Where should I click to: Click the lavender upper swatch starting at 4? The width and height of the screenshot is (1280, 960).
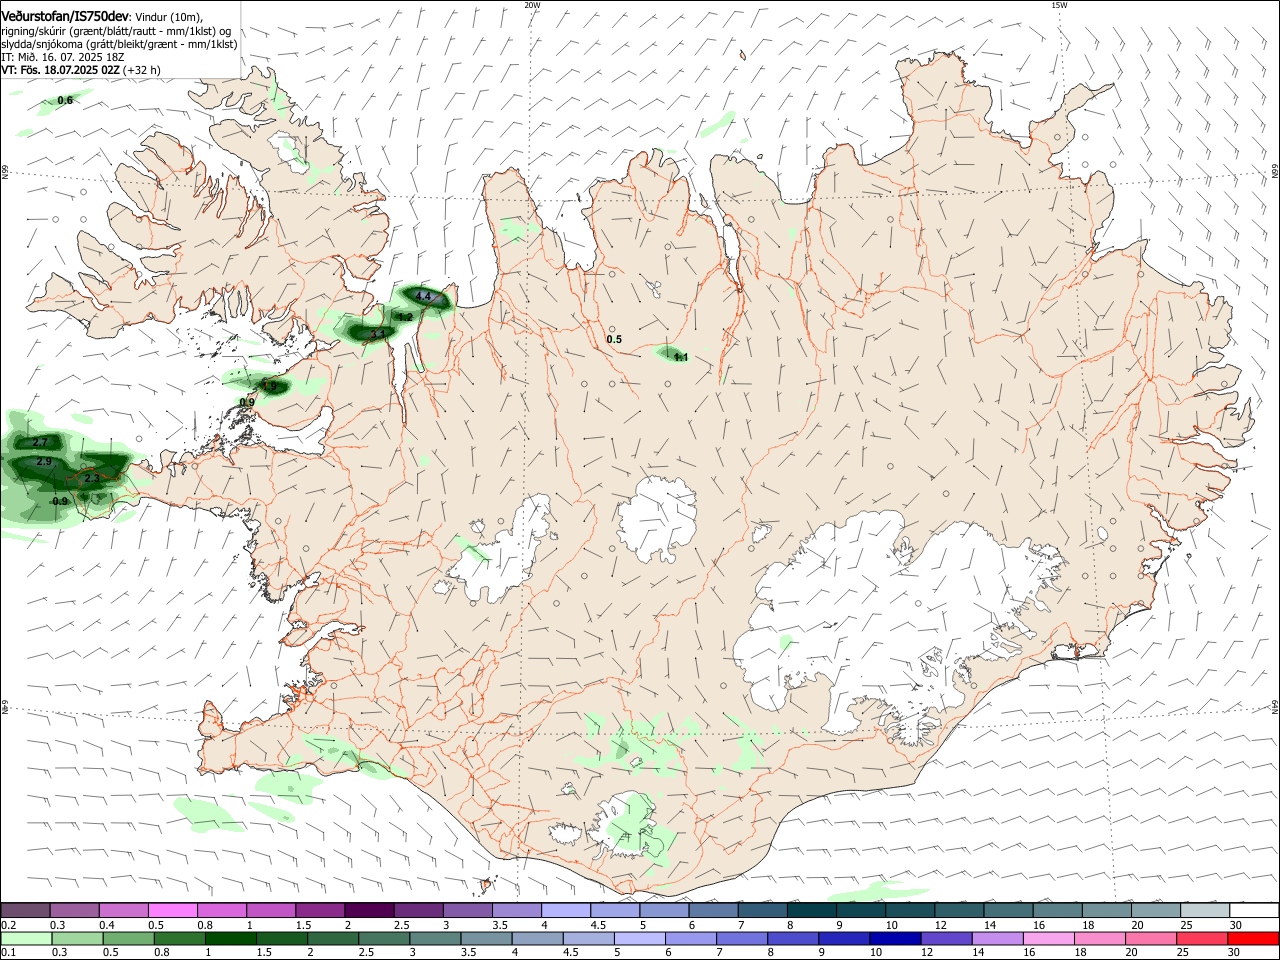pos(565,911)
